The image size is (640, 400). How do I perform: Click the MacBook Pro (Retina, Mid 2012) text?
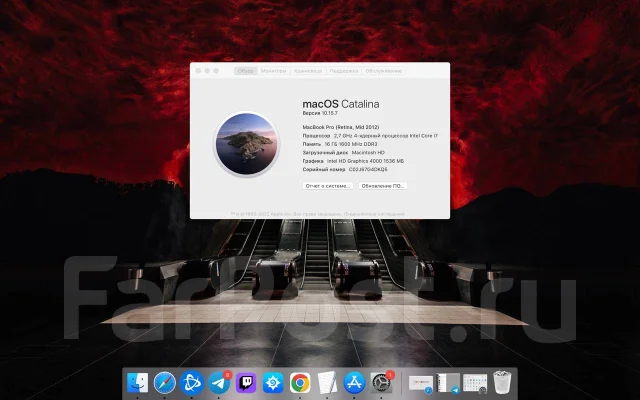coord(341,127)
